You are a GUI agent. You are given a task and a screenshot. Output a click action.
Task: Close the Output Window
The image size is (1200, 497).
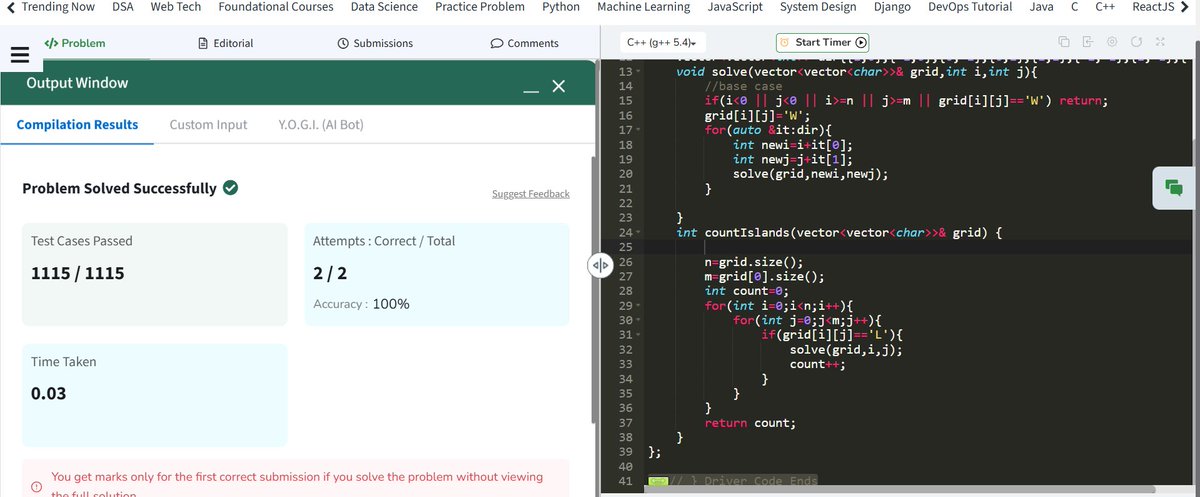pos(559,88)
